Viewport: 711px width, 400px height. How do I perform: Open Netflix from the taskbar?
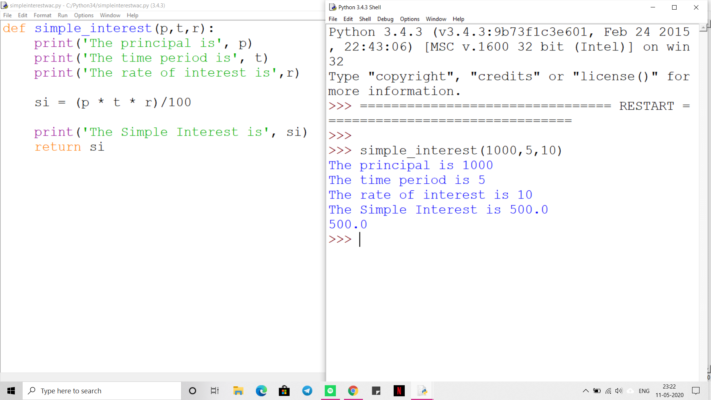click(399, 390)
